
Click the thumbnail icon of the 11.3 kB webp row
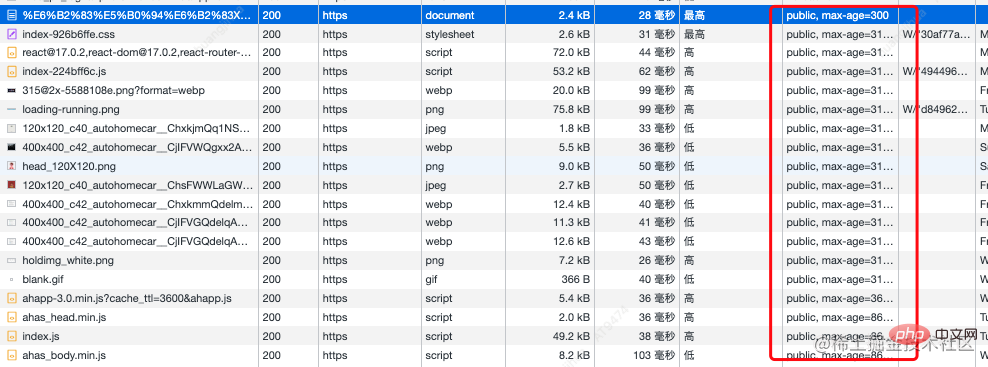pos(11,223)
